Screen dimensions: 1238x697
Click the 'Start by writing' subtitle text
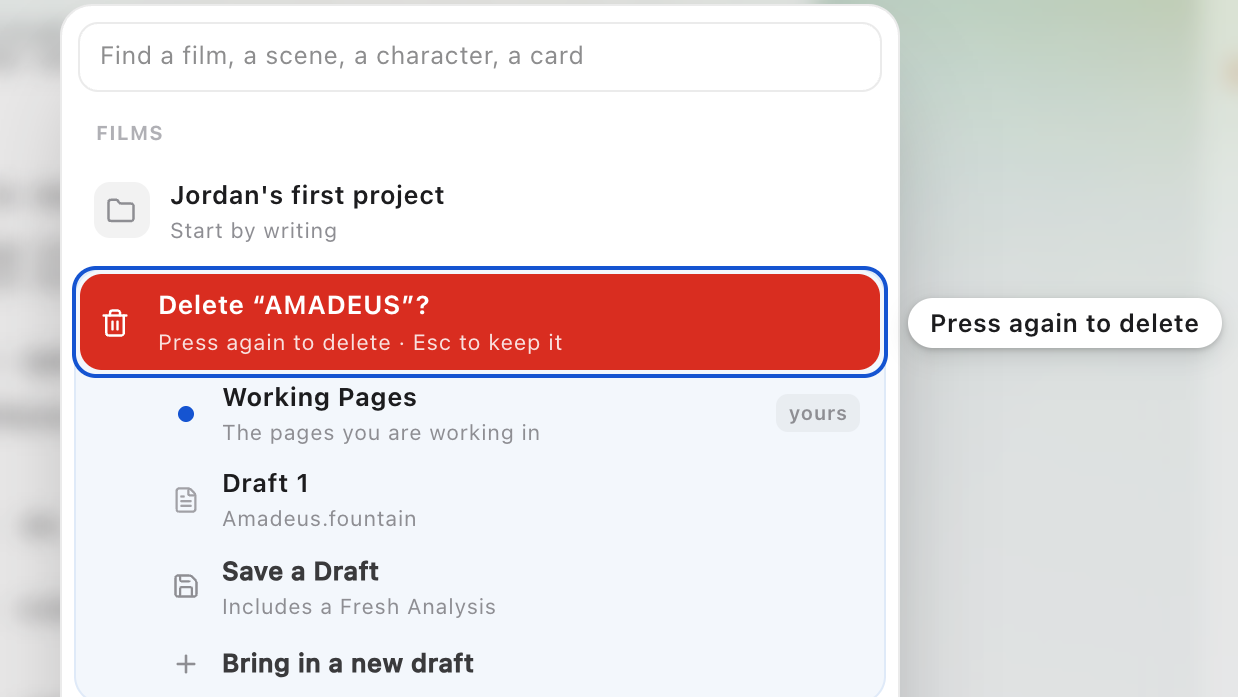(x=253, y=231)
